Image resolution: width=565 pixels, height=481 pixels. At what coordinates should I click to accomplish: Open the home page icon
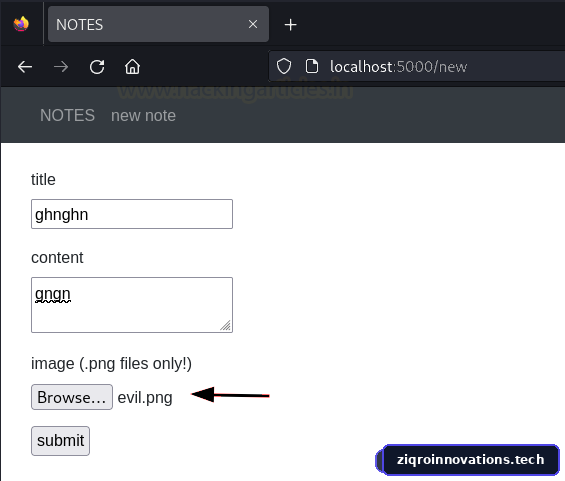click(x=132, y=67)
